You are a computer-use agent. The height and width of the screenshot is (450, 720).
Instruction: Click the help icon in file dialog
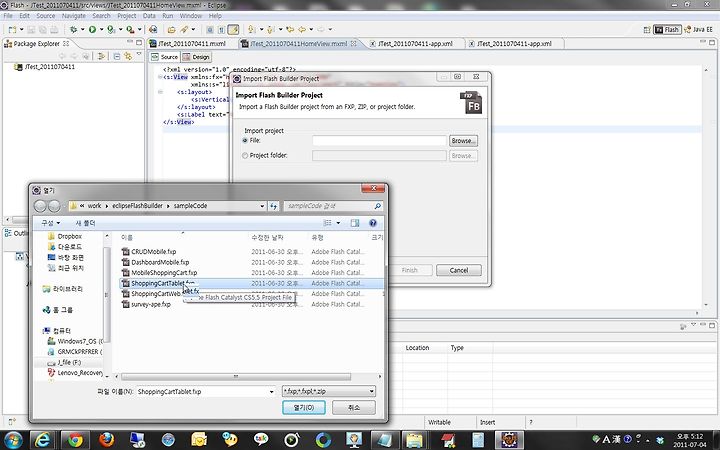pos(373,223)
